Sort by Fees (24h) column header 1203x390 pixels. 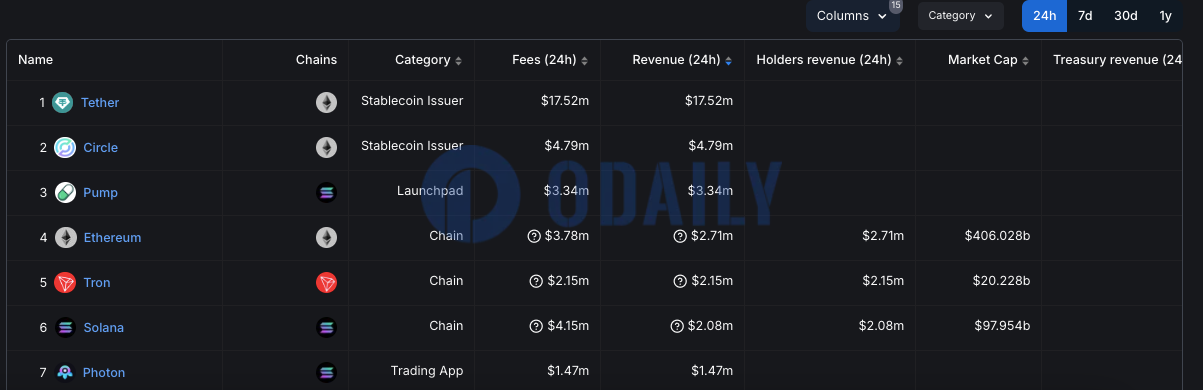(550, 60)
